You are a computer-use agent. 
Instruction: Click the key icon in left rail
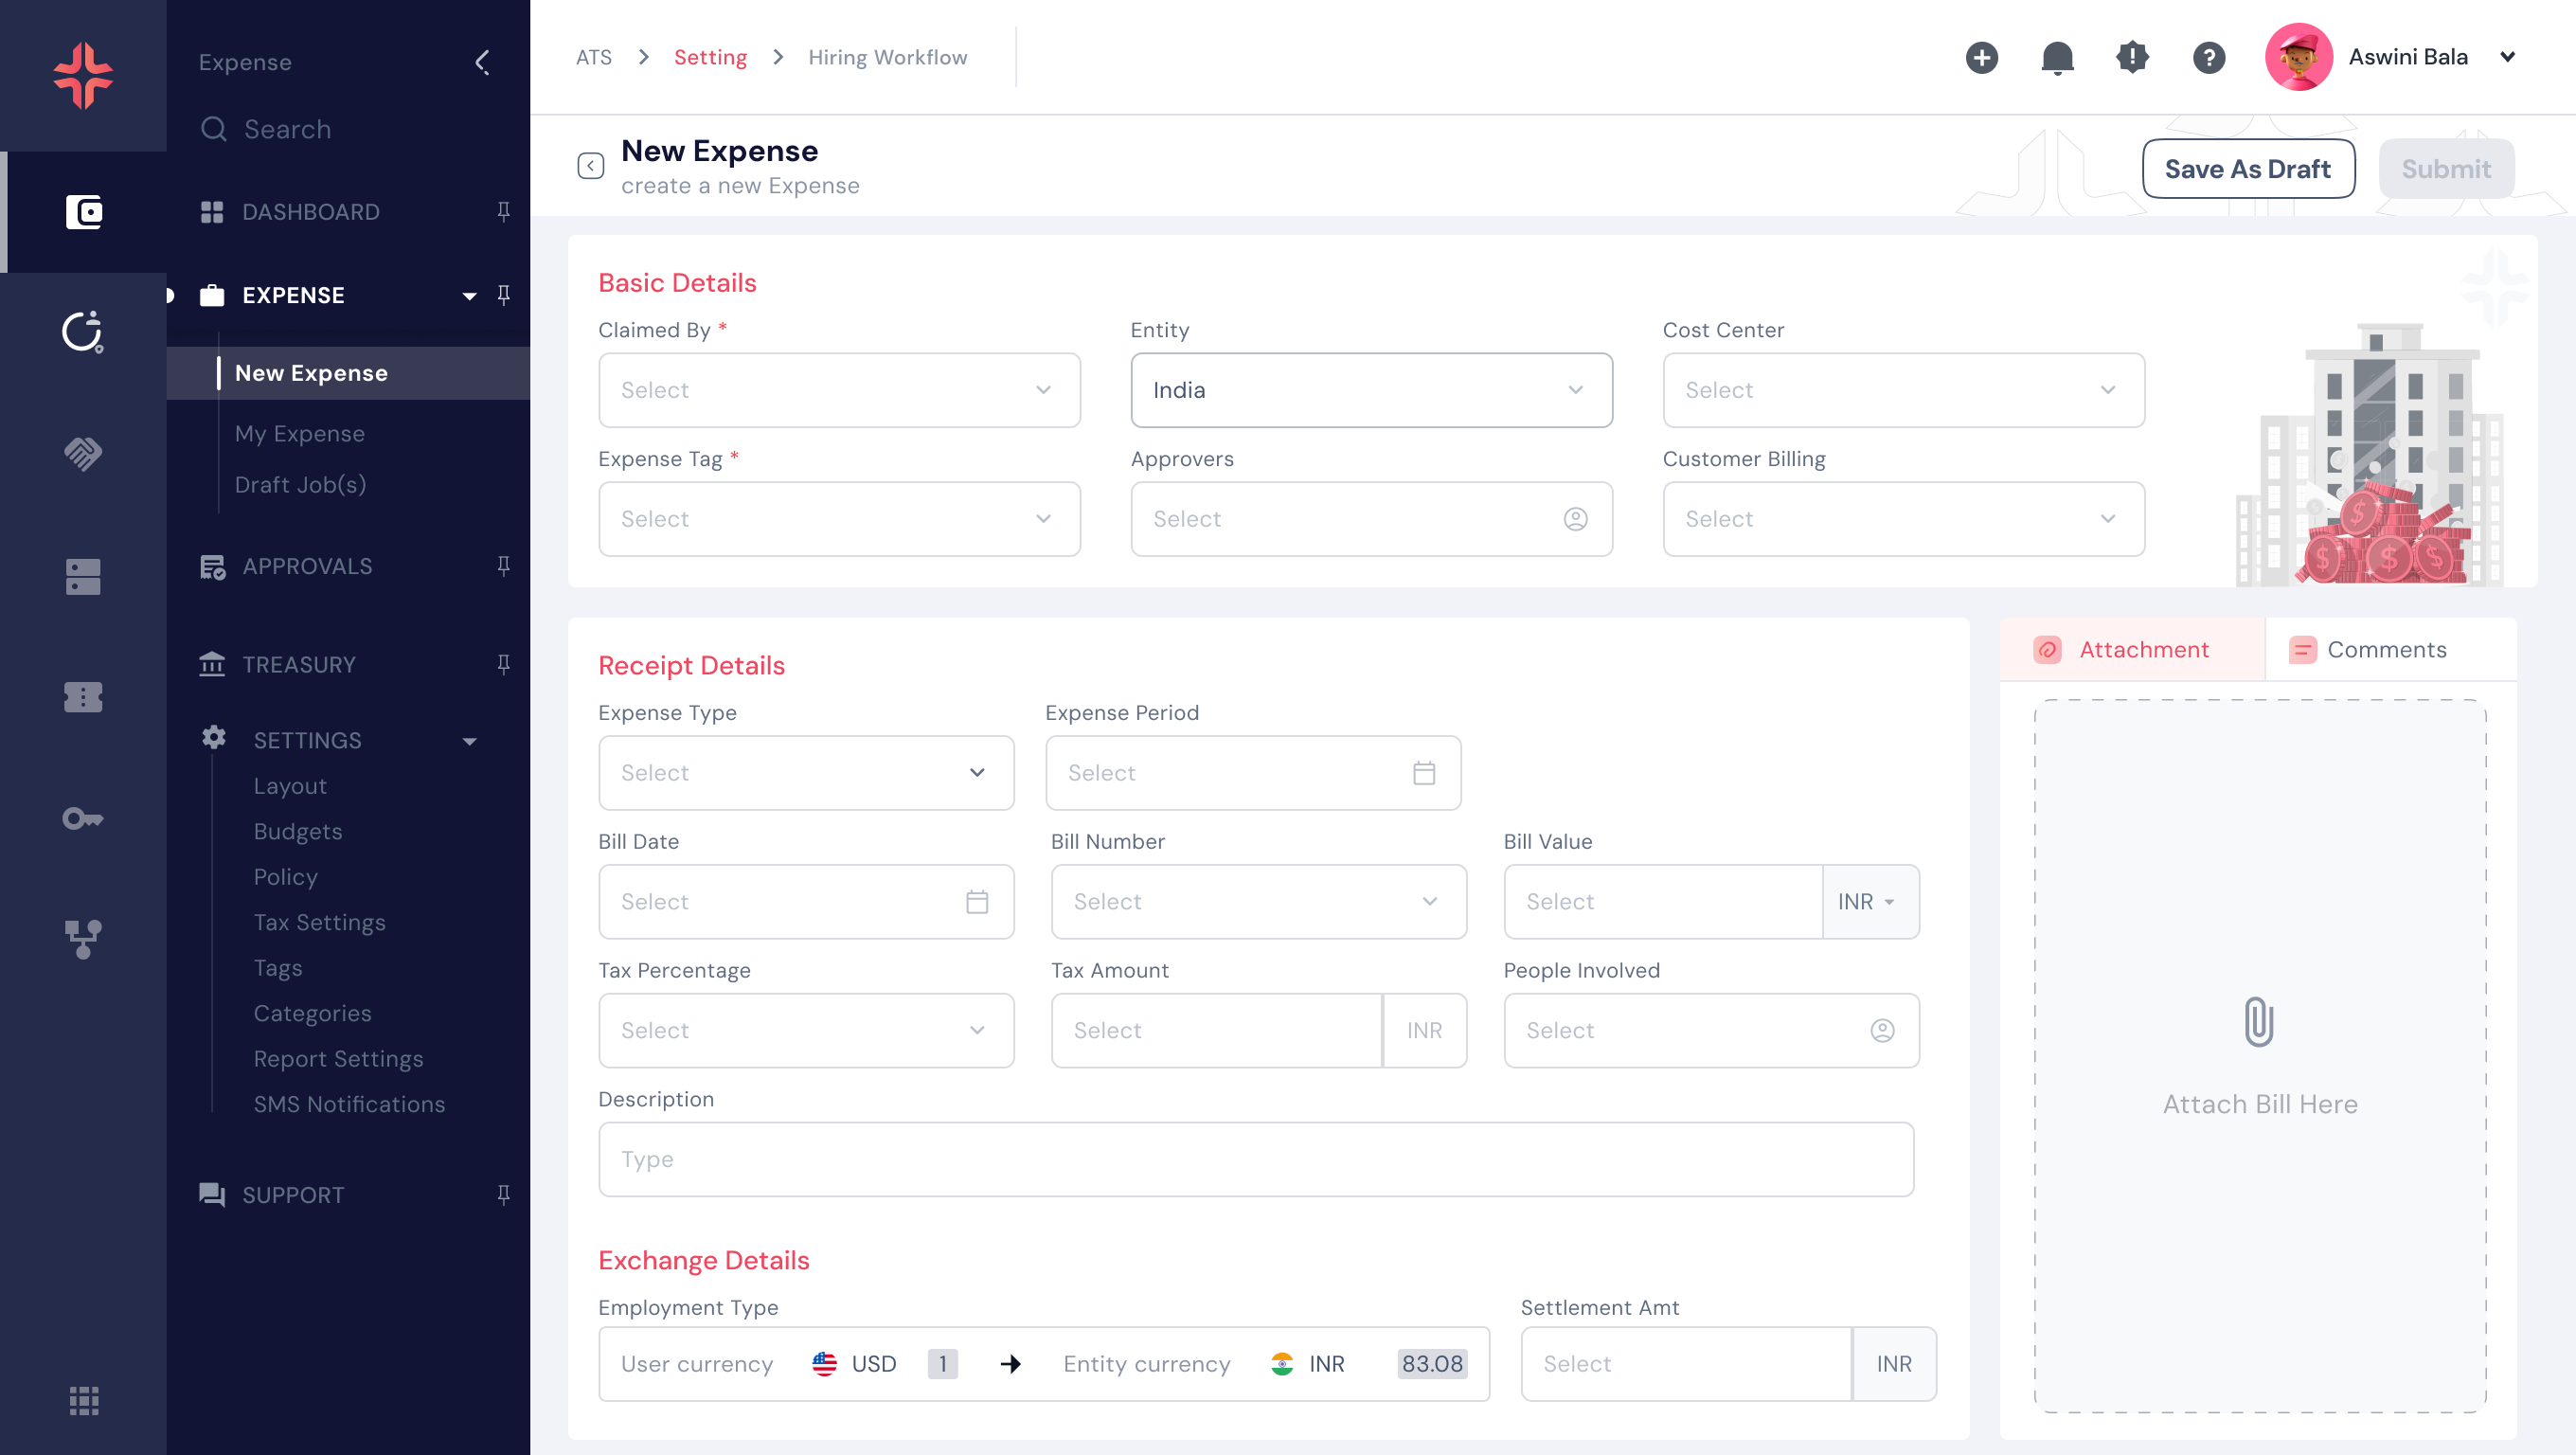click(x=83, y=819)
